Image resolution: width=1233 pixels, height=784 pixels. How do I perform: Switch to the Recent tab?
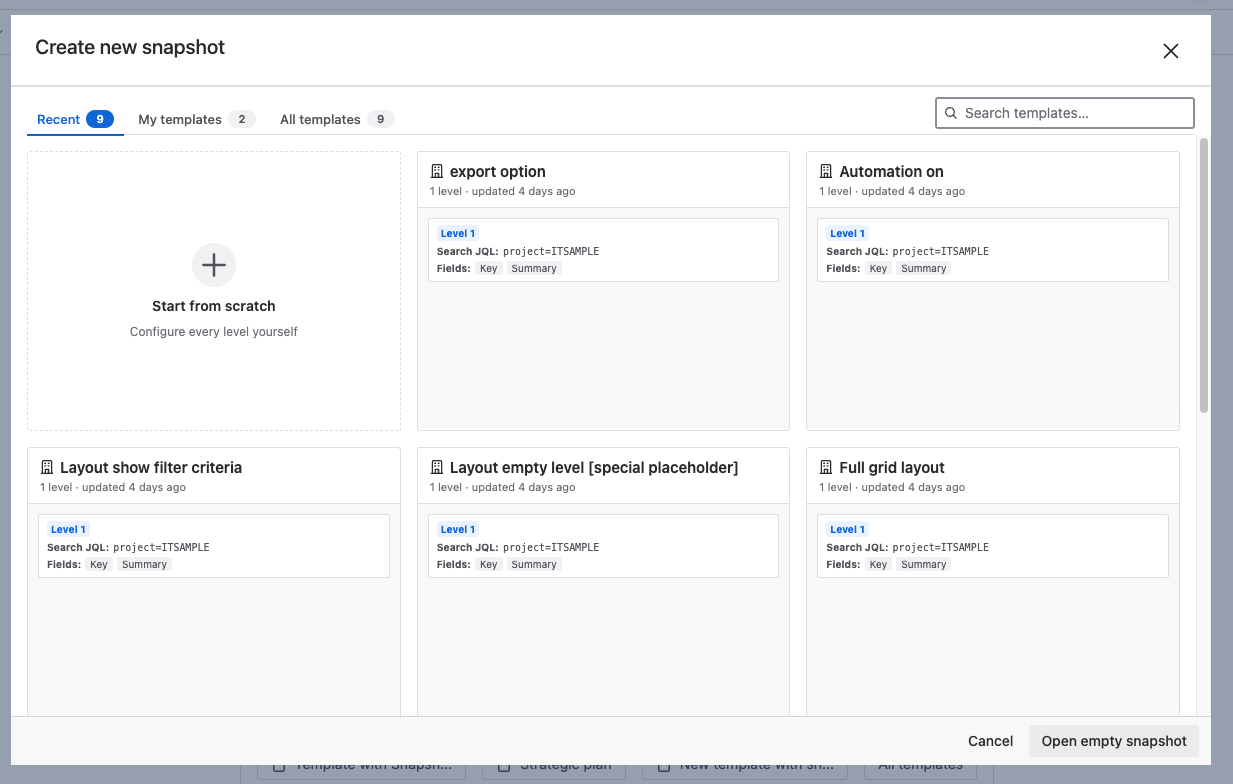tap(75, 119)
